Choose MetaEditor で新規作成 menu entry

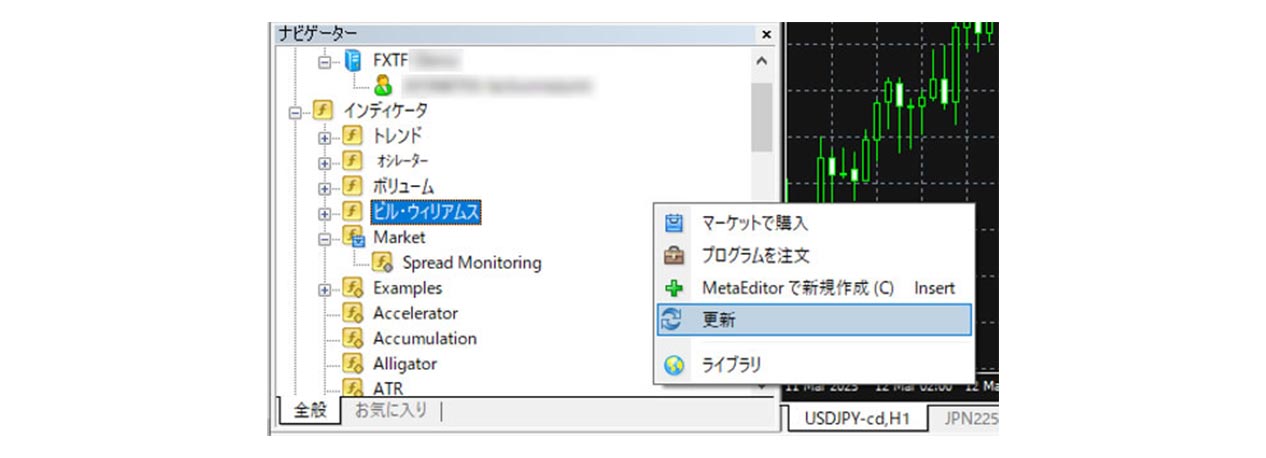(x=797, y=288)
